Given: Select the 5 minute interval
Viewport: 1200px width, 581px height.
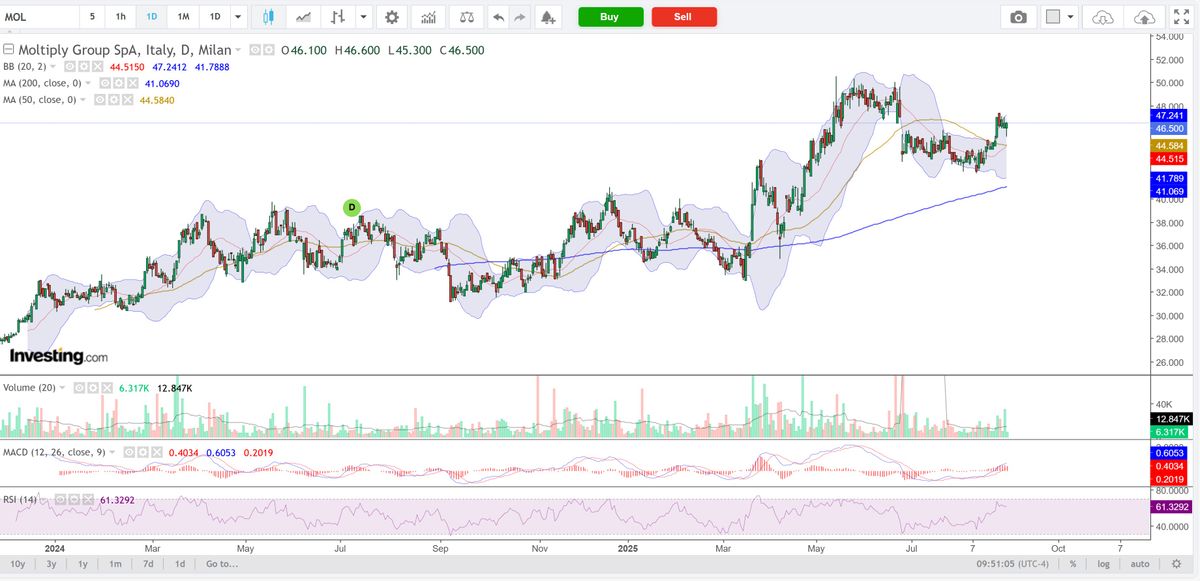Looking at the screenshot, I should [x=93, y=17].
